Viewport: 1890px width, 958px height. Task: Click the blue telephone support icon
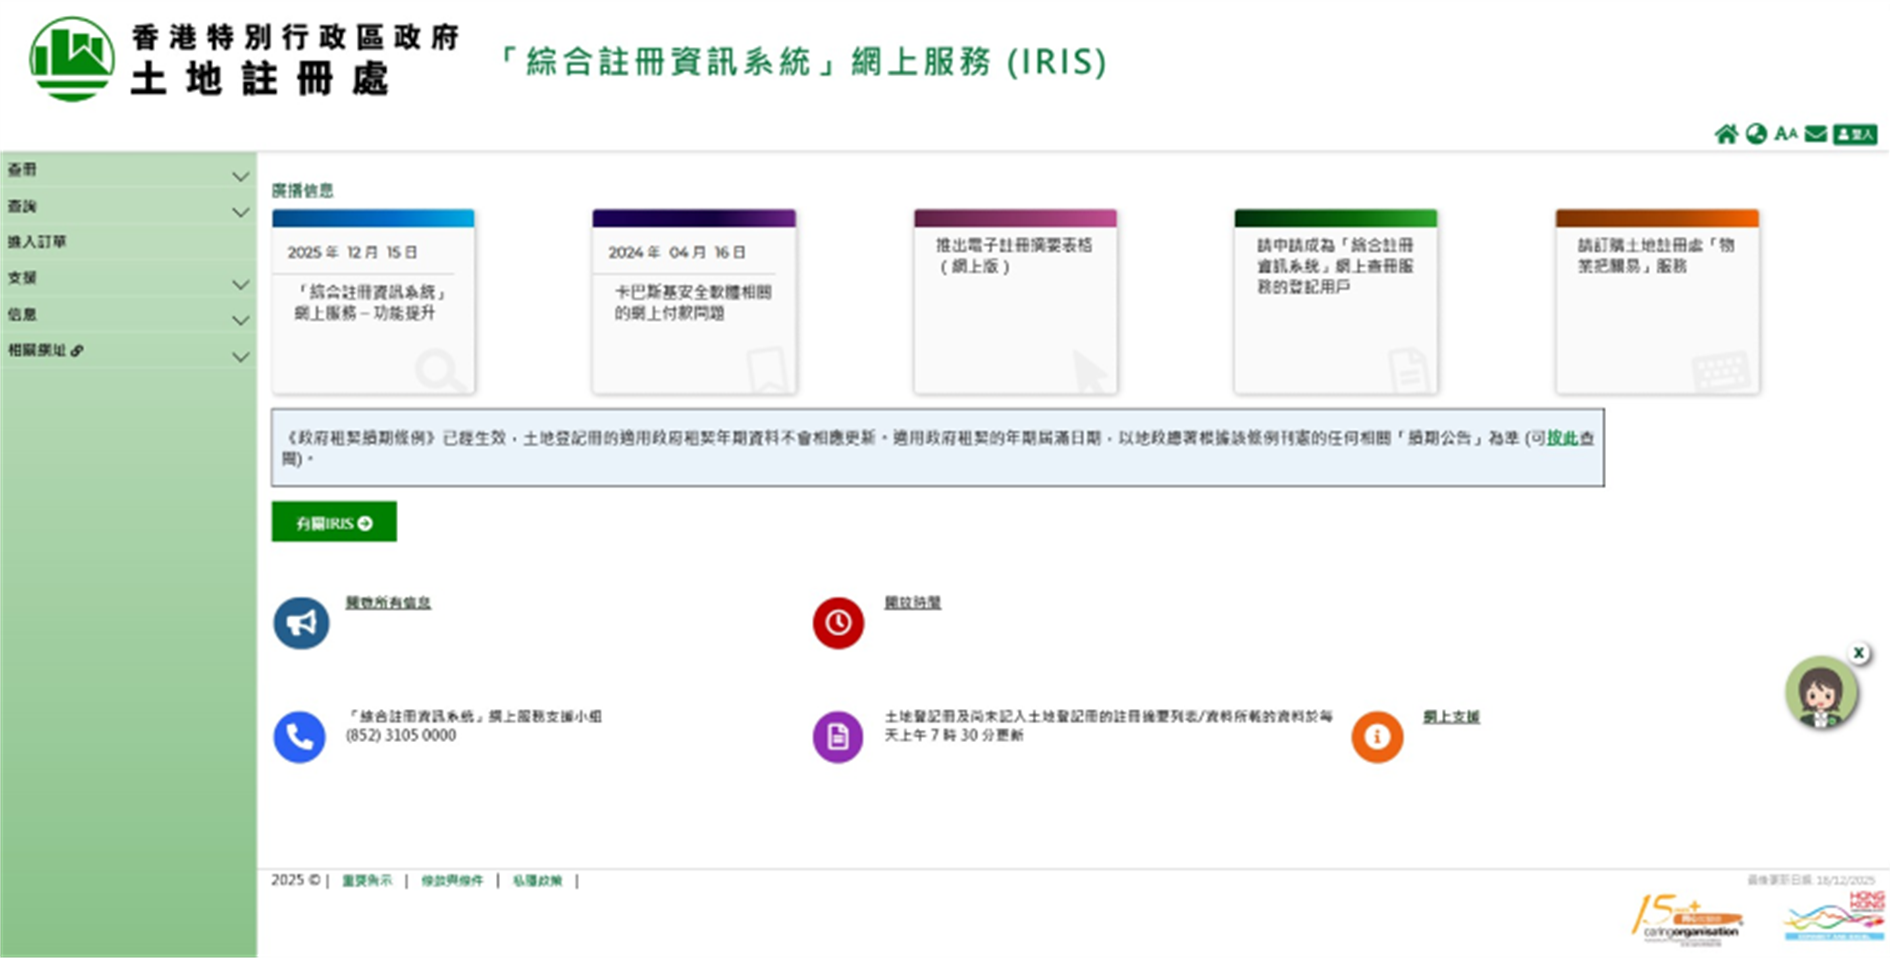[299, 737]
